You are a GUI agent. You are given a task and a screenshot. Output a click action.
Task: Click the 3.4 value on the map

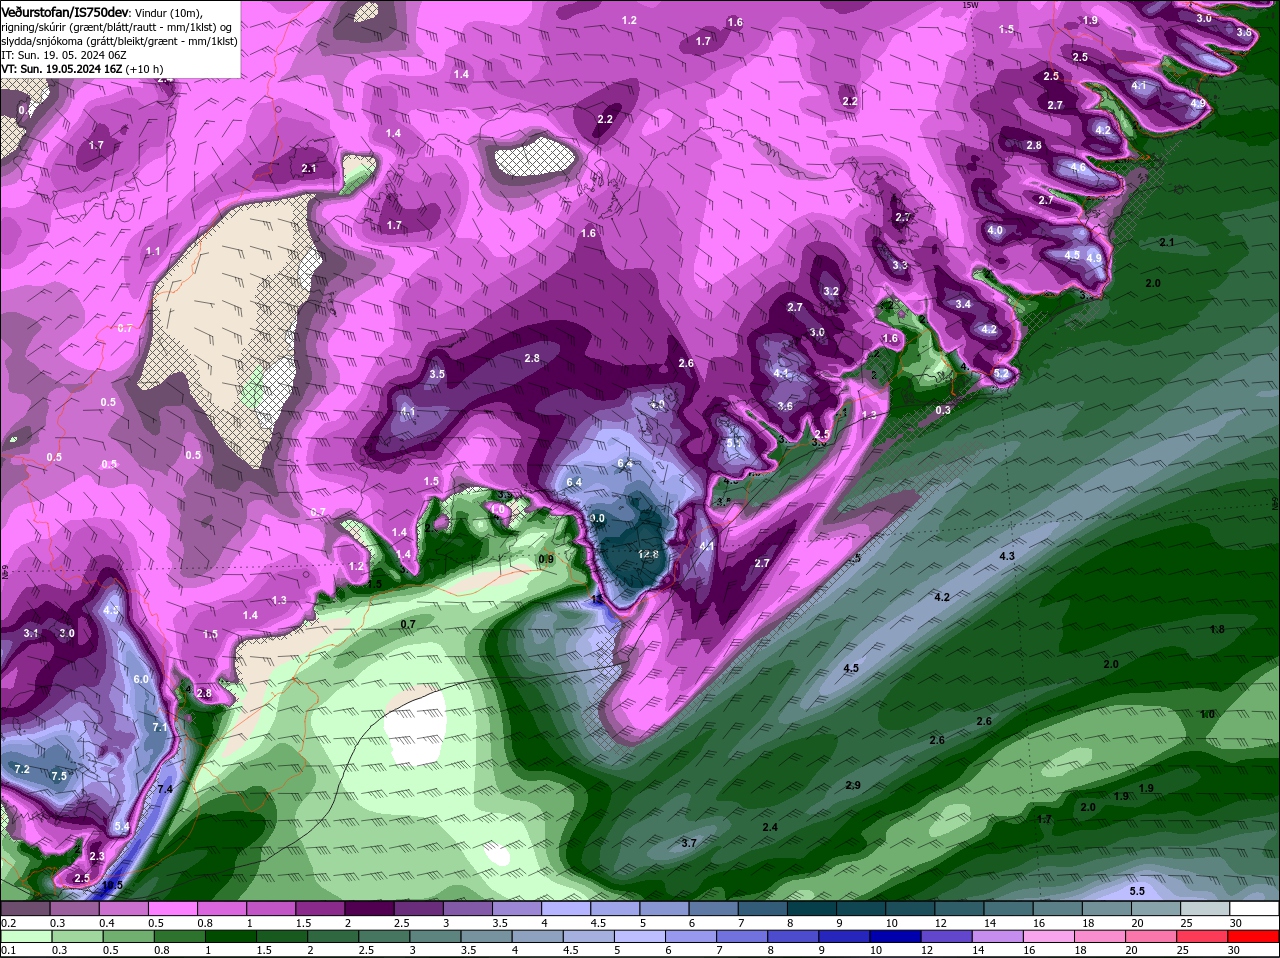pos(963,304)
